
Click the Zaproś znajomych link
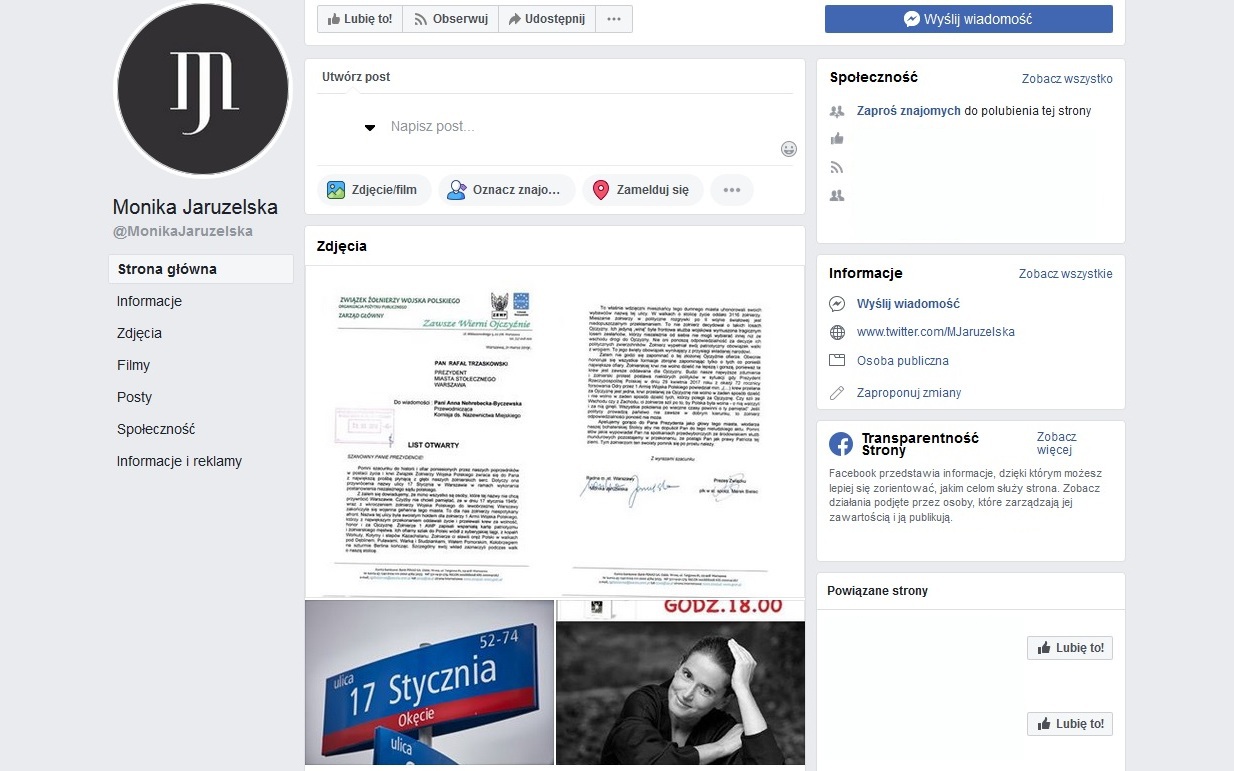[x=909, y=111]
